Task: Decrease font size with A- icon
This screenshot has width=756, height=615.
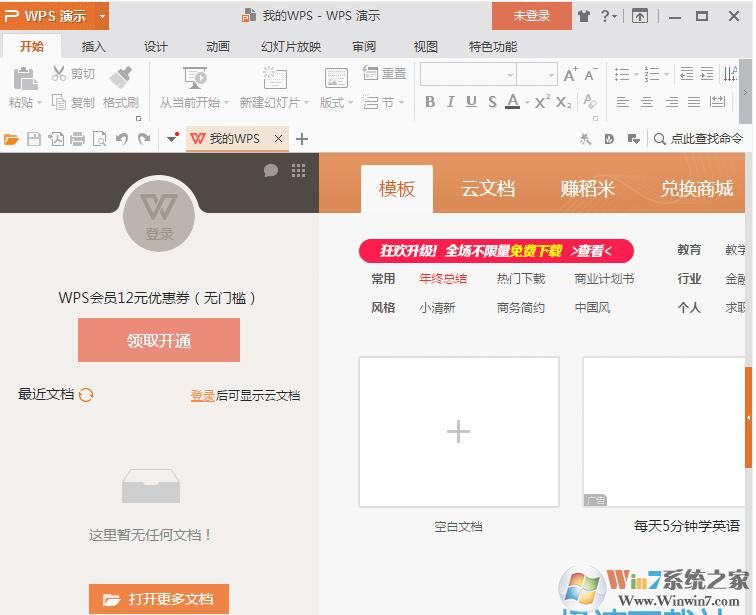Action: (591, 74)
